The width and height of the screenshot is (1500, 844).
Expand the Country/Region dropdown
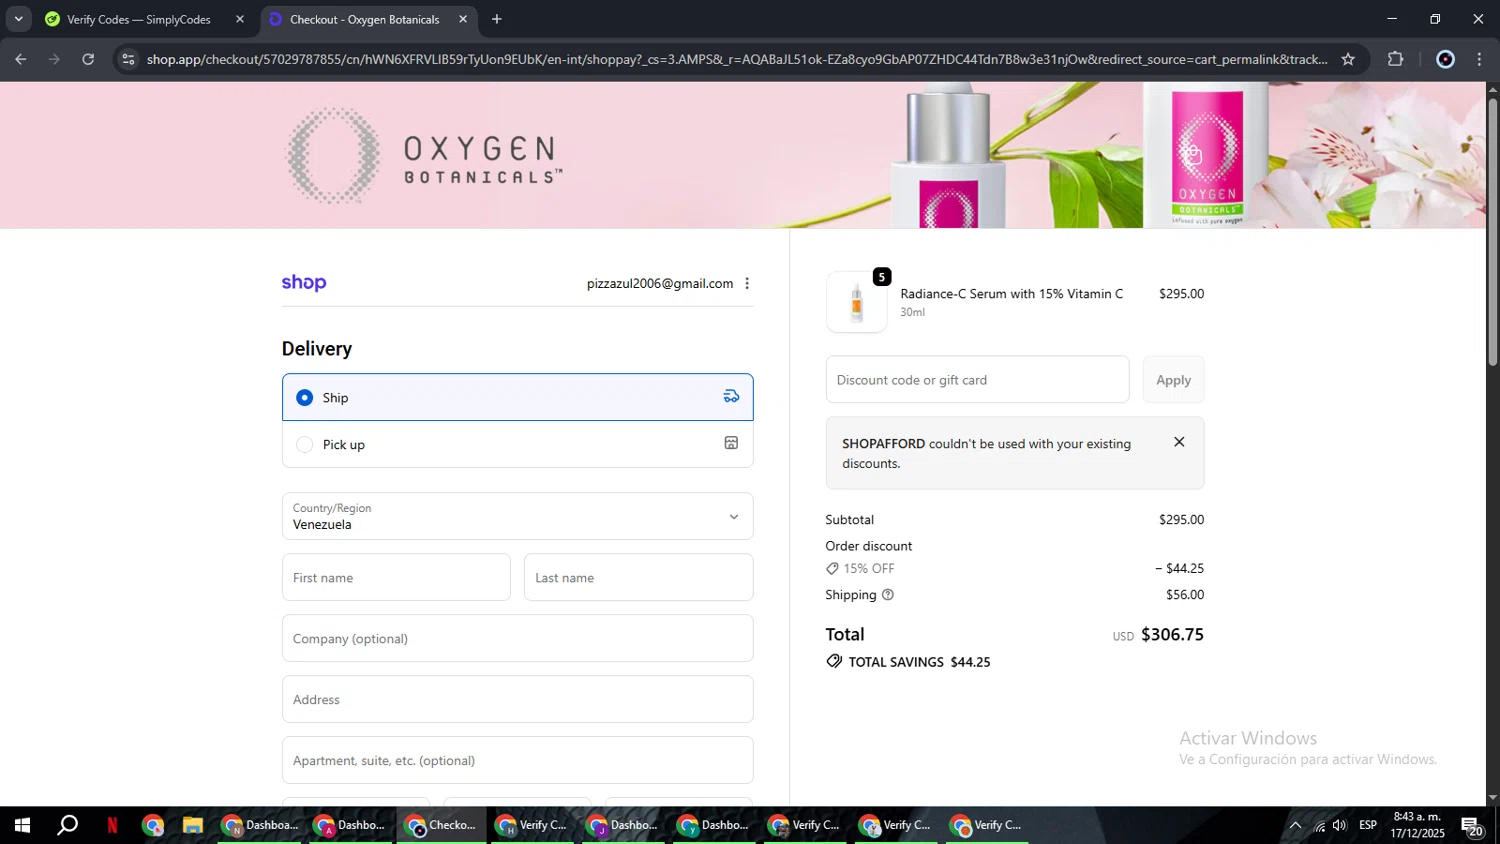[x=517, y=516]
